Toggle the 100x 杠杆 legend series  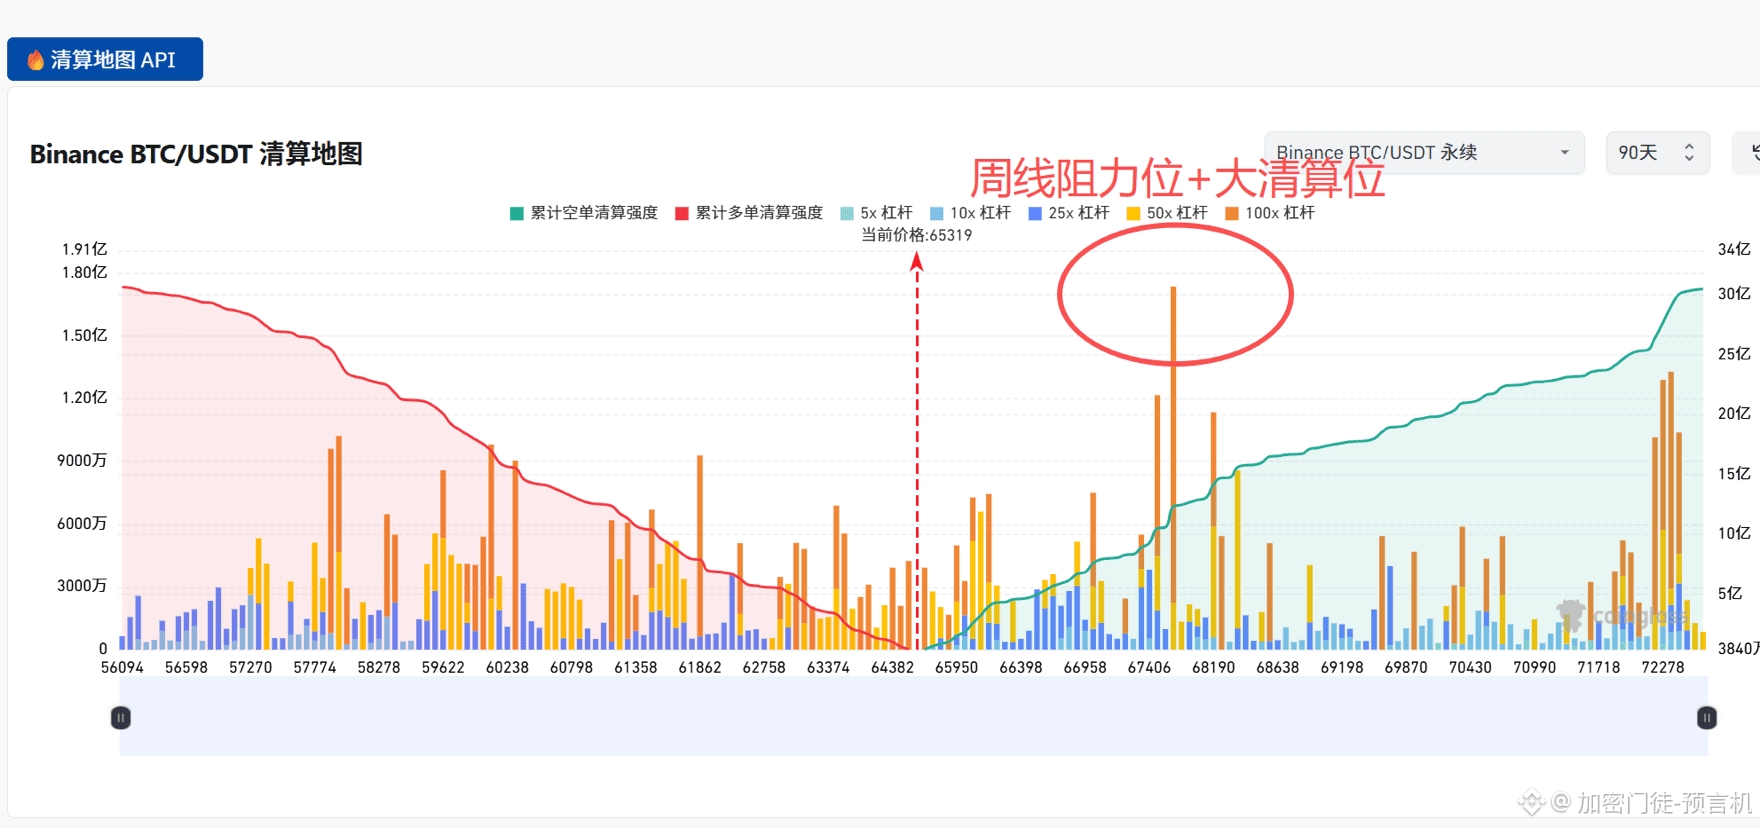click(x=1270, y=213)
